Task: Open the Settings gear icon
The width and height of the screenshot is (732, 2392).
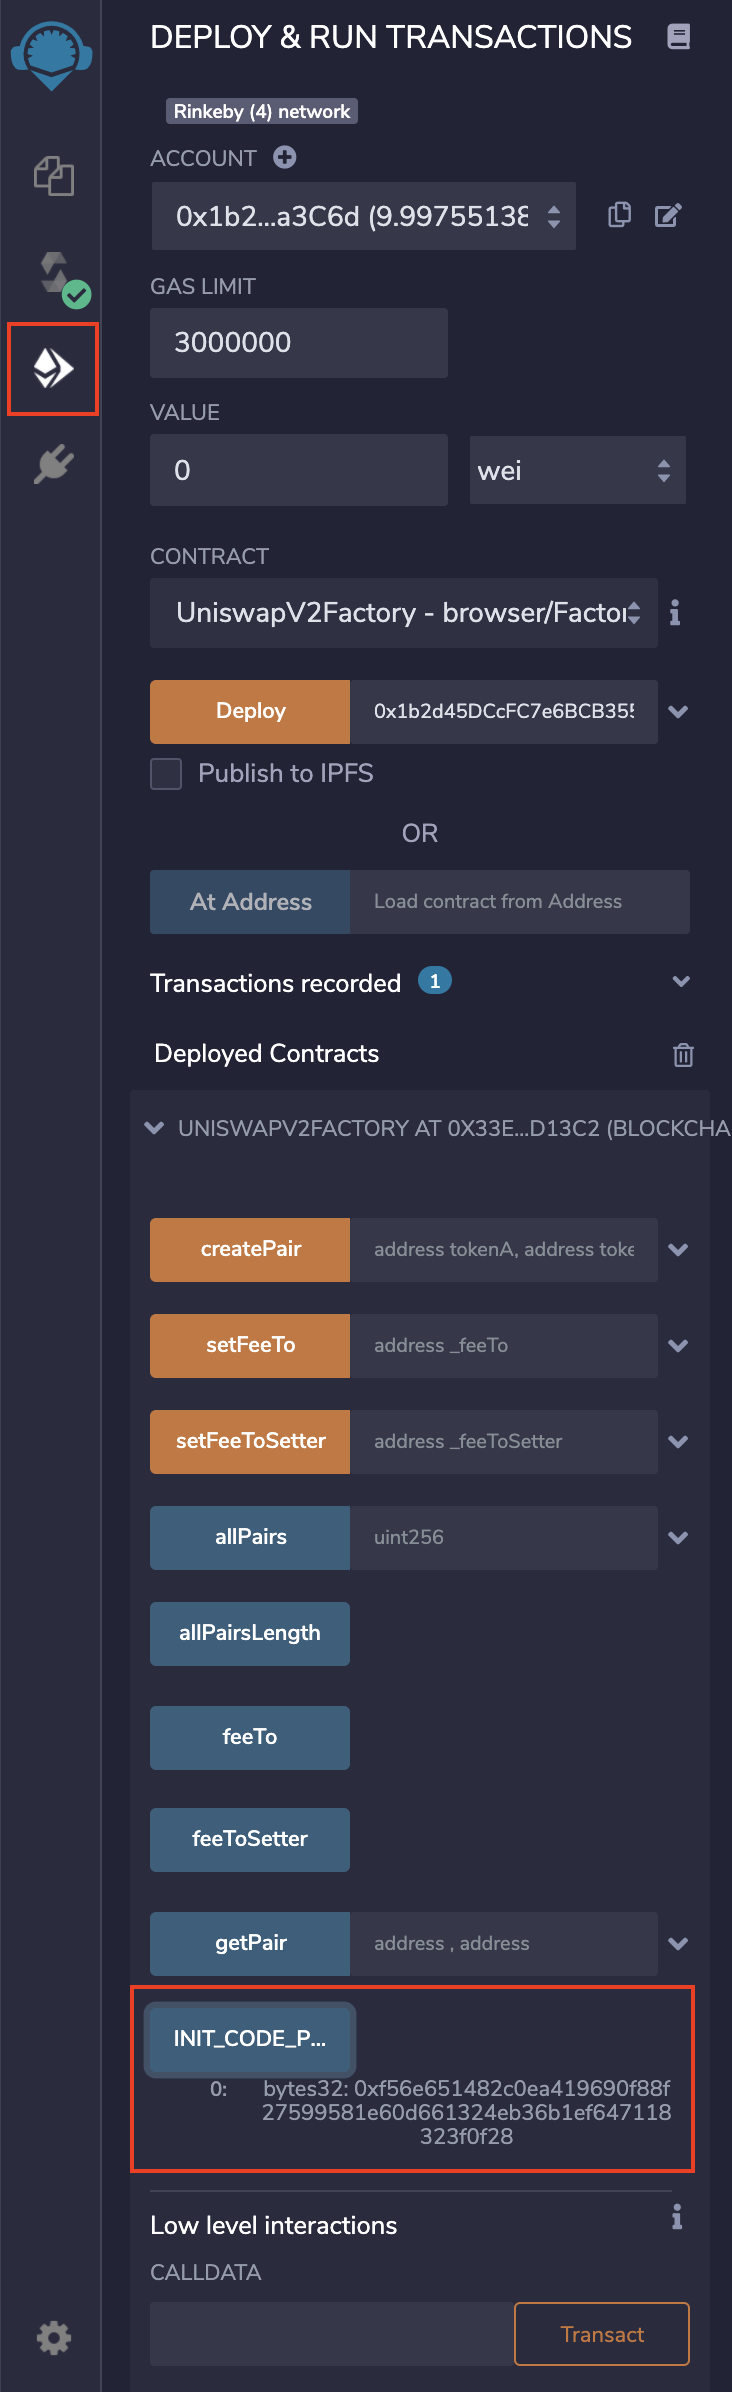Action: (54, 2337)
